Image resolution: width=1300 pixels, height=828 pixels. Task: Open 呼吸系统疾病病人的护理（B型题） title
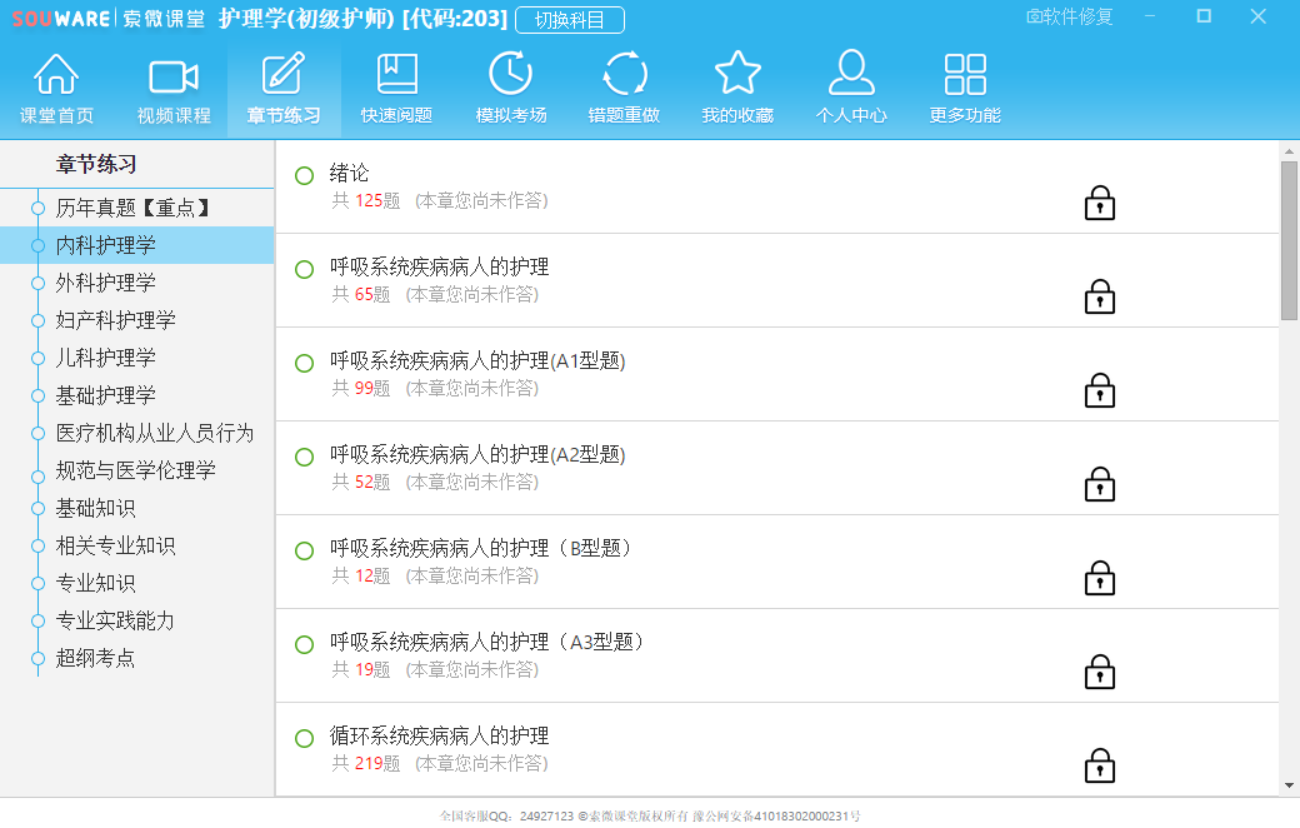[x=482, y=549]
